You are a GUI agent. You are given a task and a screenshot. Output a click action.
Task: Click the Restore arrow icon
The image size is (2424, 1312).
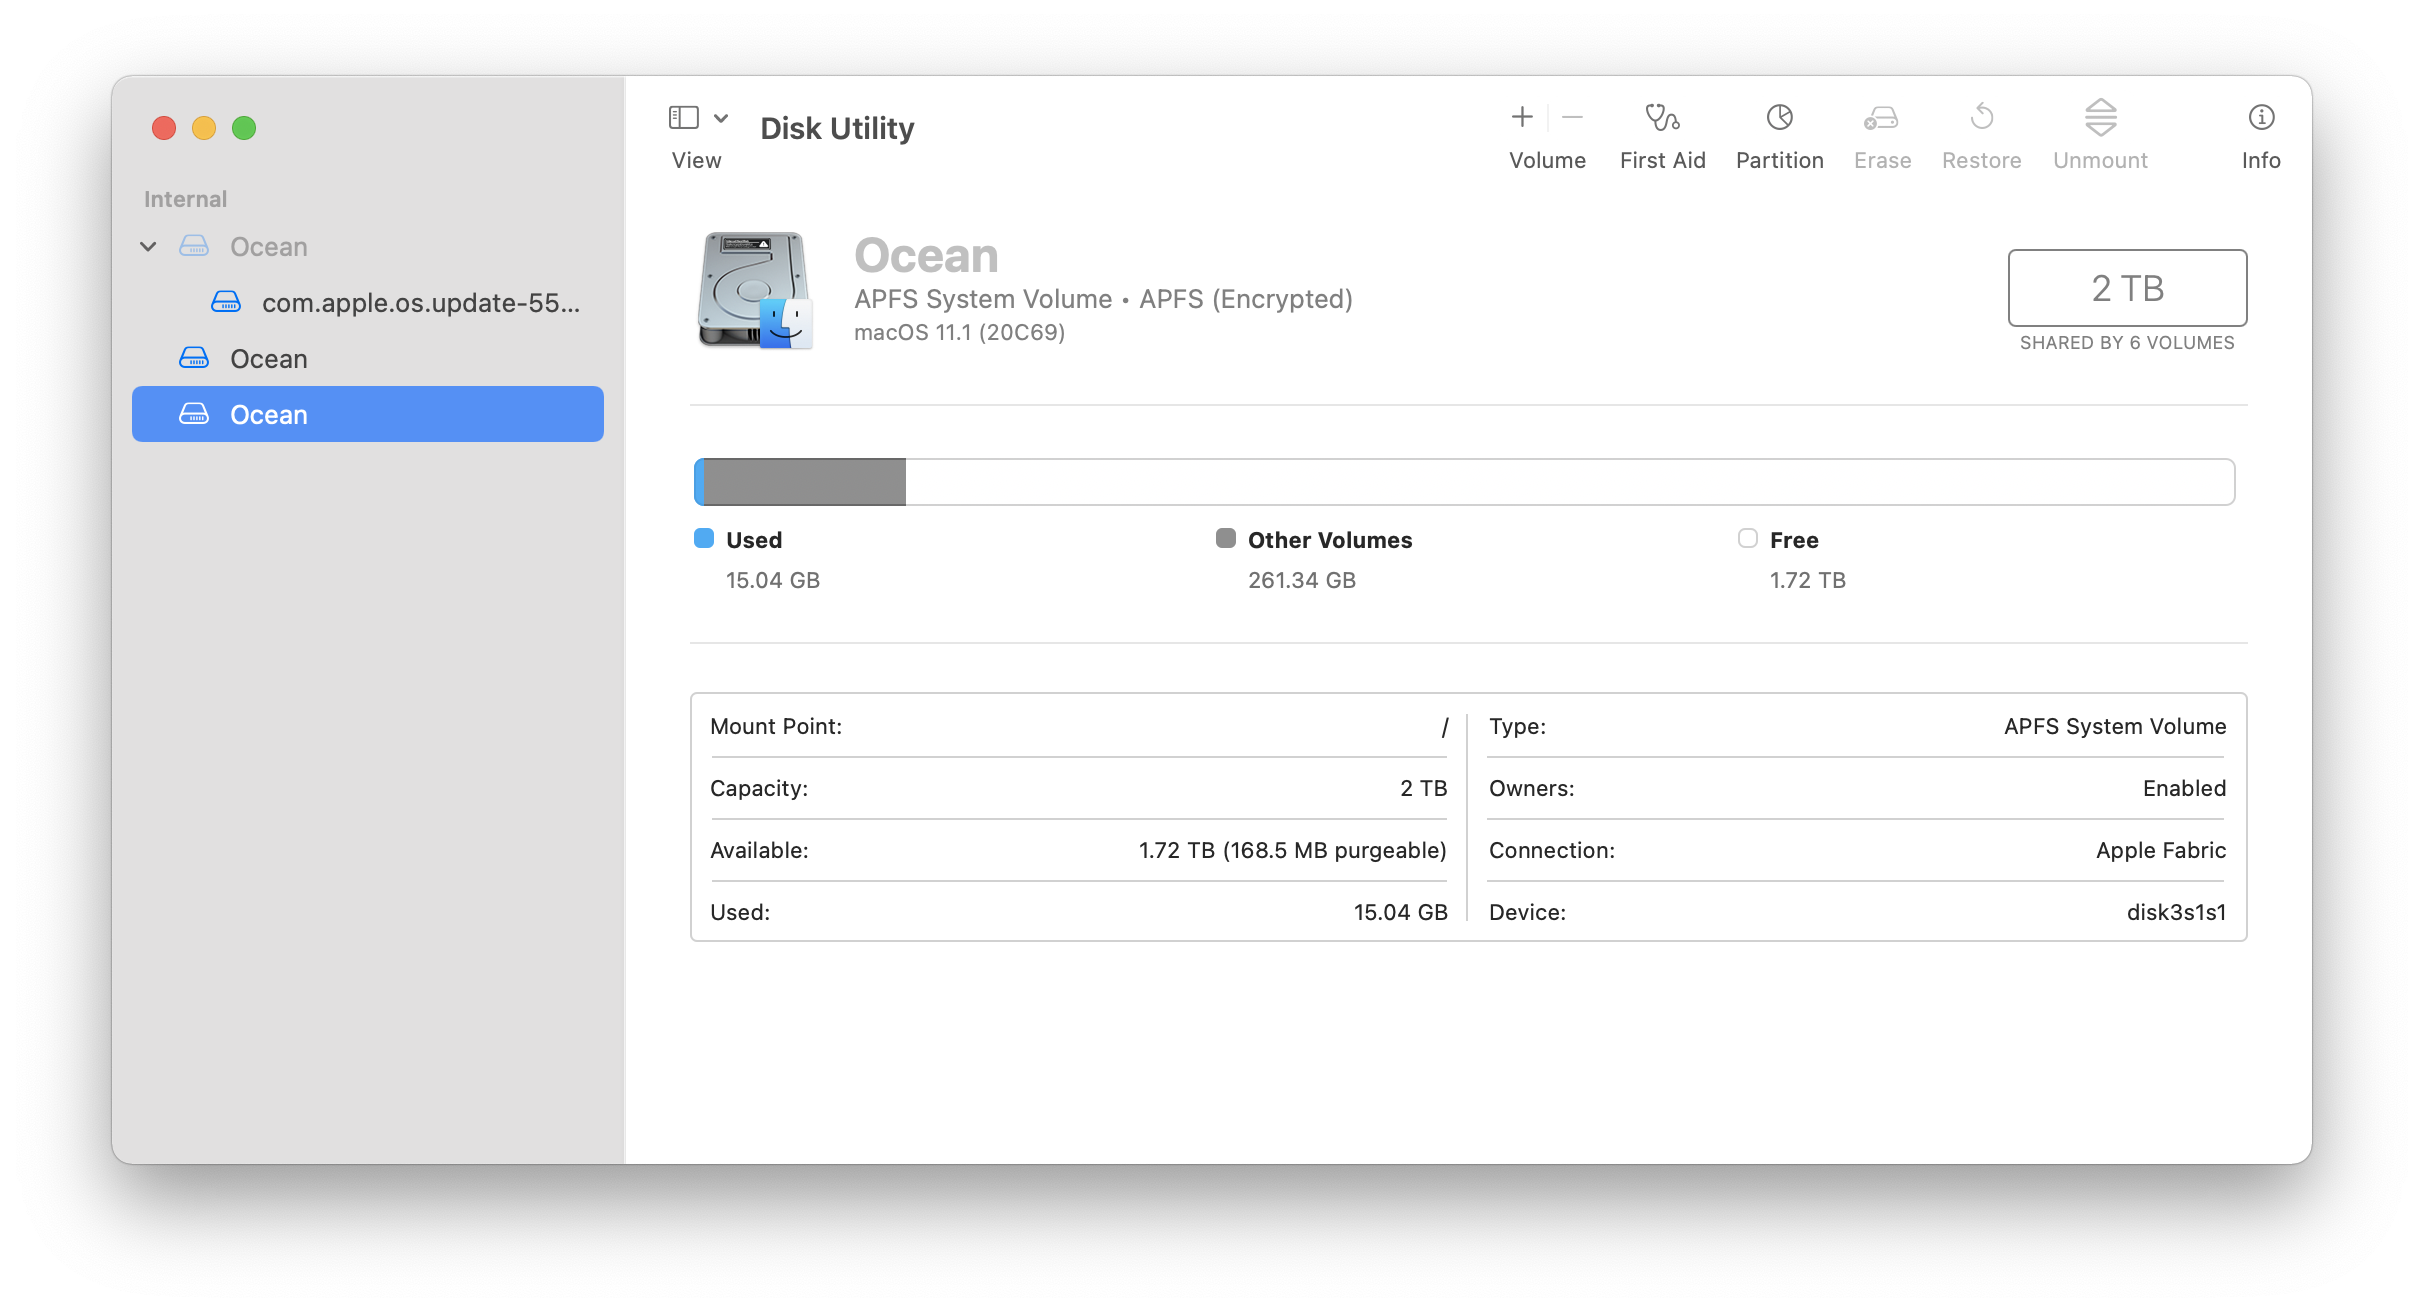coord(1981,118)
